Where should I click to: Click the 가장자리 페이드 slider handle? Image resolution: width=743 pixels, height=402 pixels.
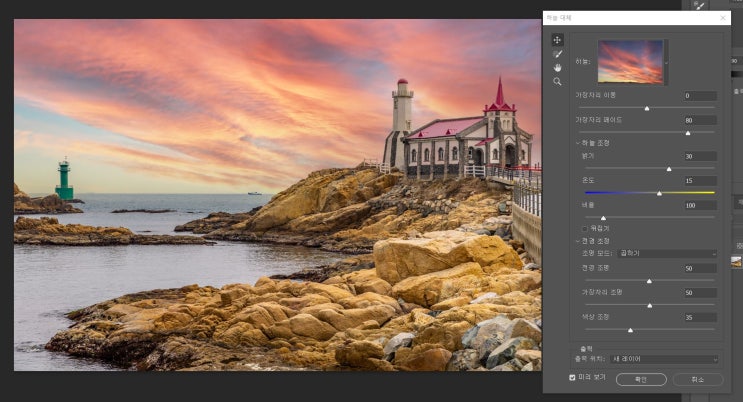point(687,132)
